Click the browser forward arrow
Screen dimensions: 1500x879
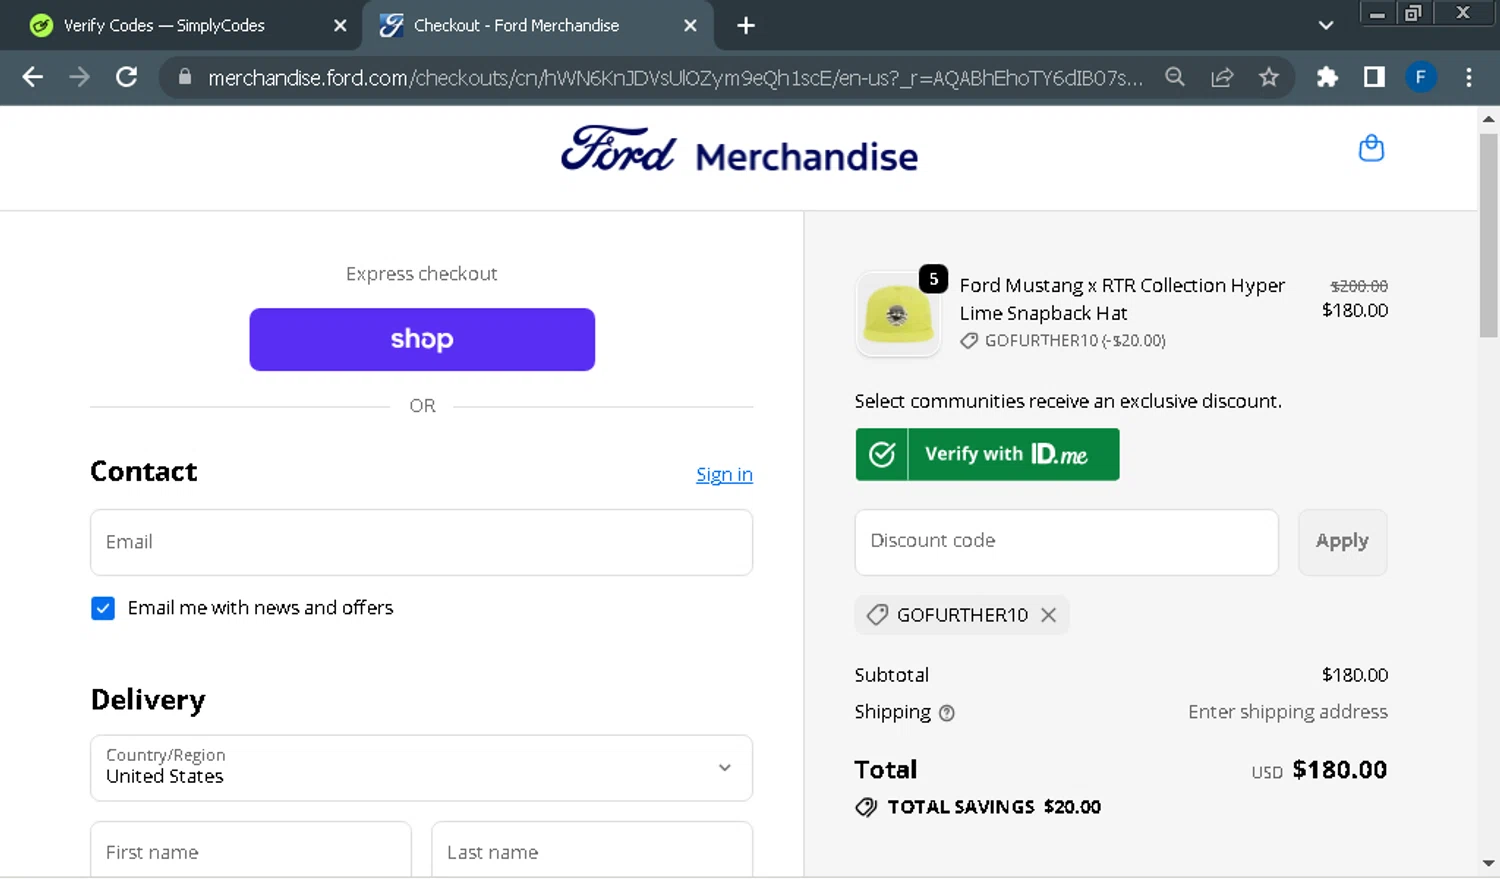coord(79,77)
